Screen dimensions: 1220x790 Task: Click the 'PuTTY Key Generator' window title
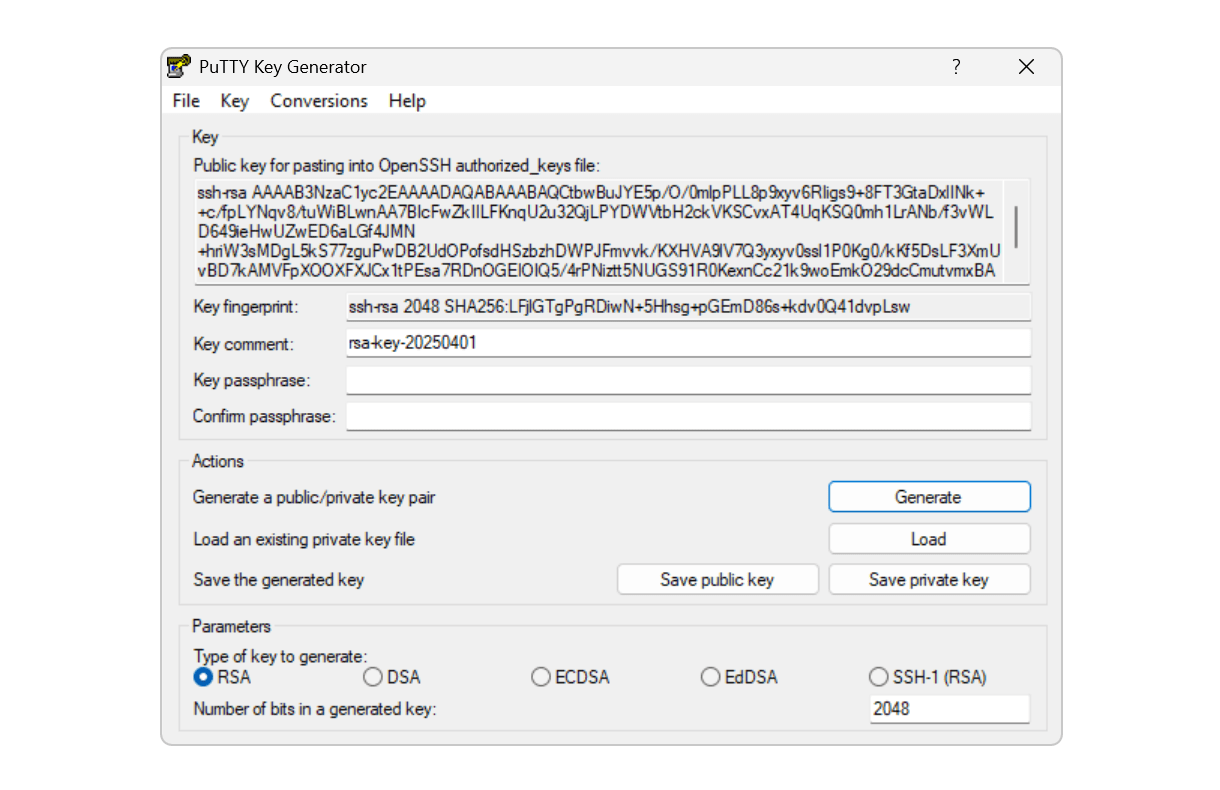(x=283, y=67)
